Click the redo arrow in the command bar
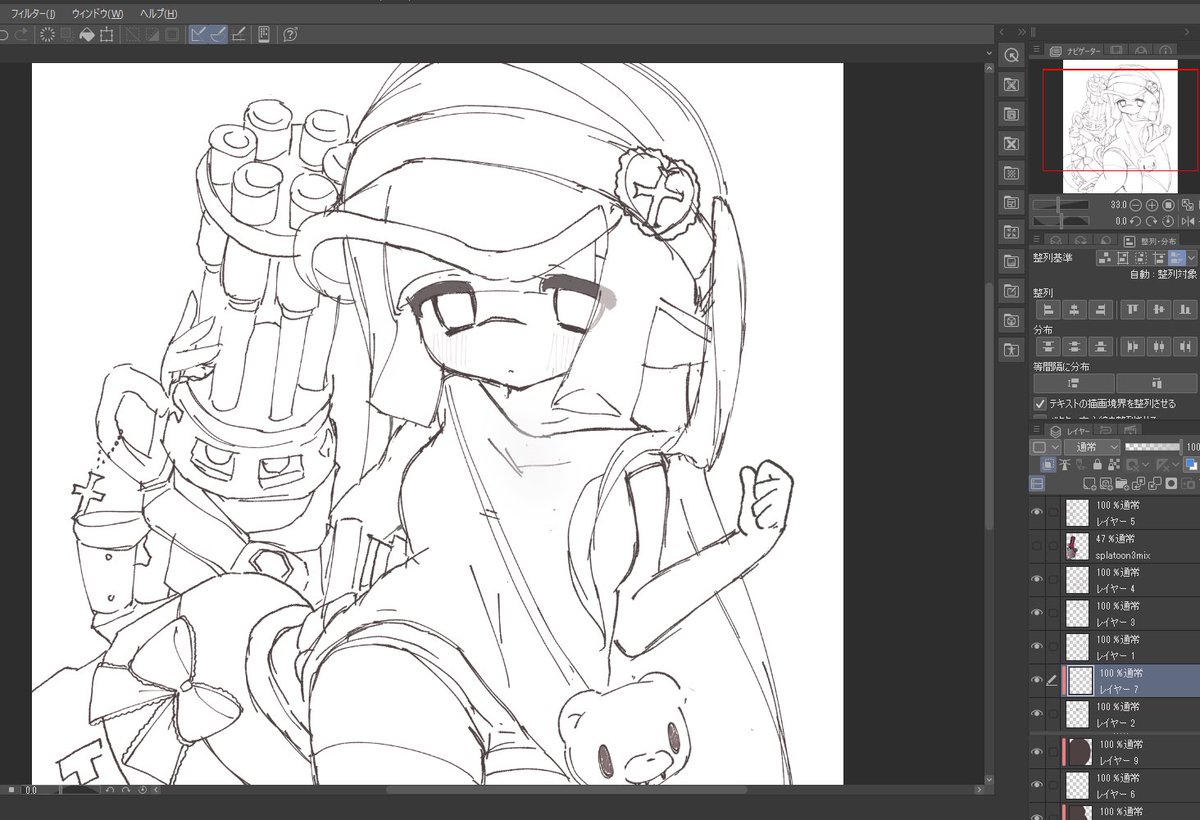Viewport: 1200px width, 820px height. click(x=22, y=34)
